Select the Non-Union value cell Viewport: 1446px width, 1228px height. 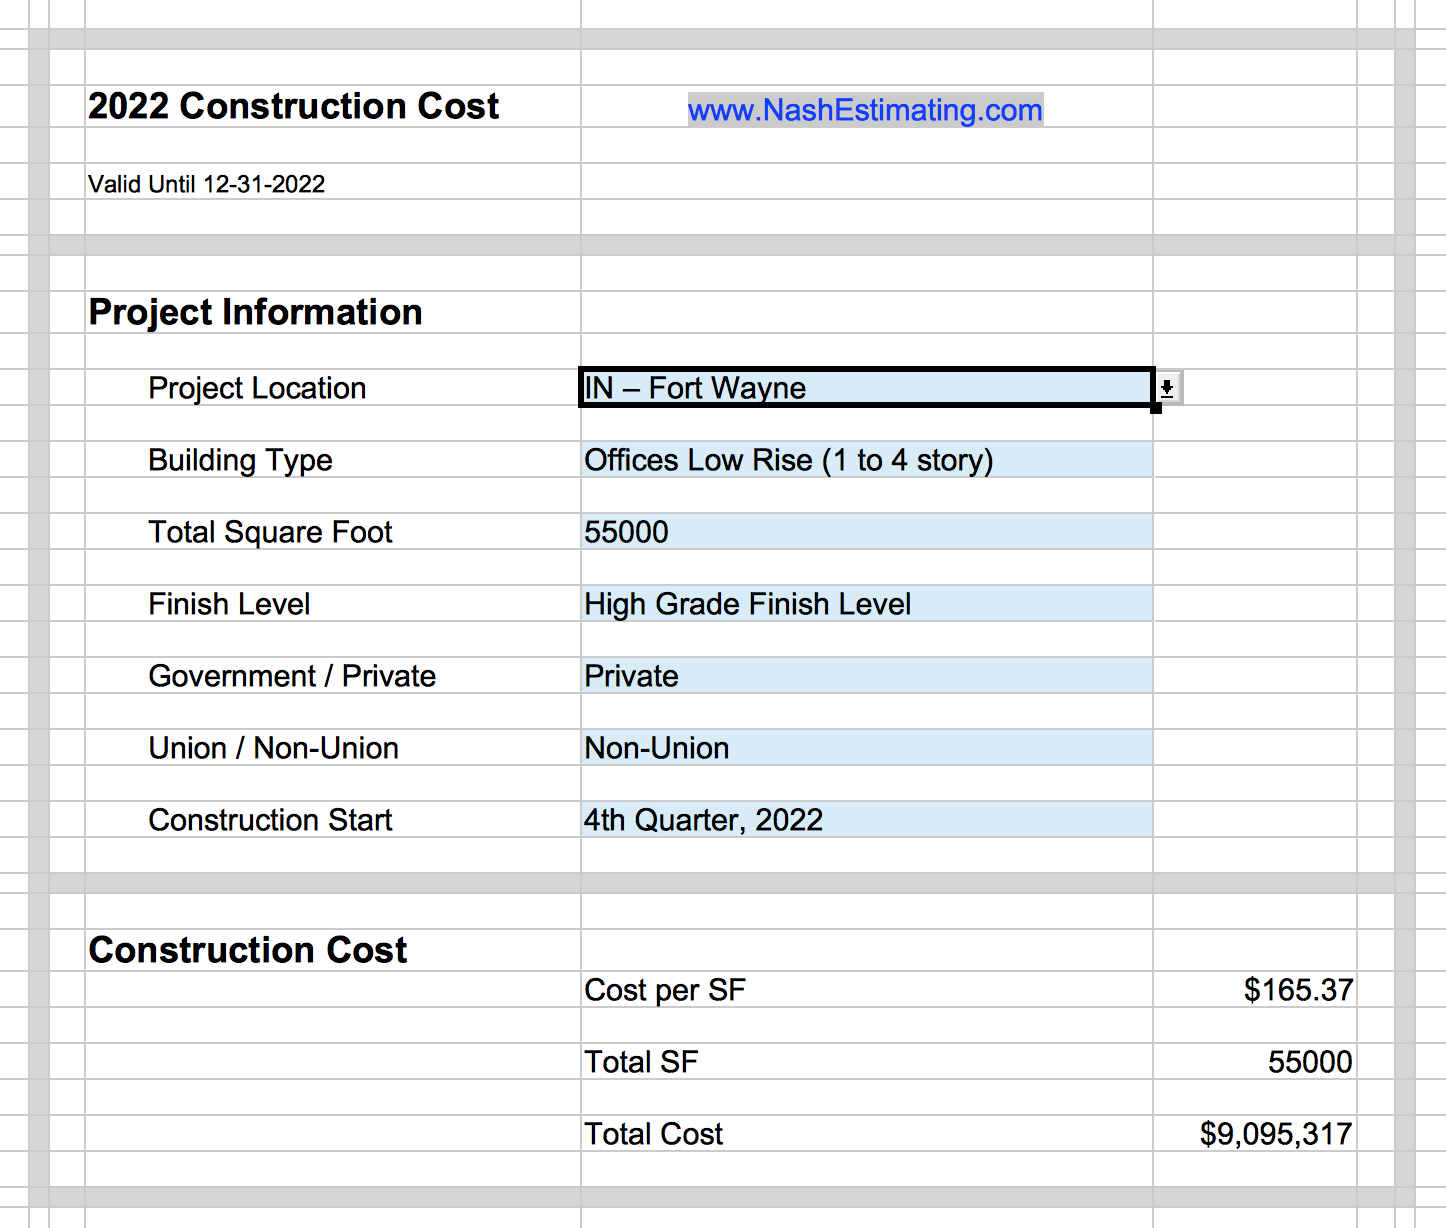point(866,748)
